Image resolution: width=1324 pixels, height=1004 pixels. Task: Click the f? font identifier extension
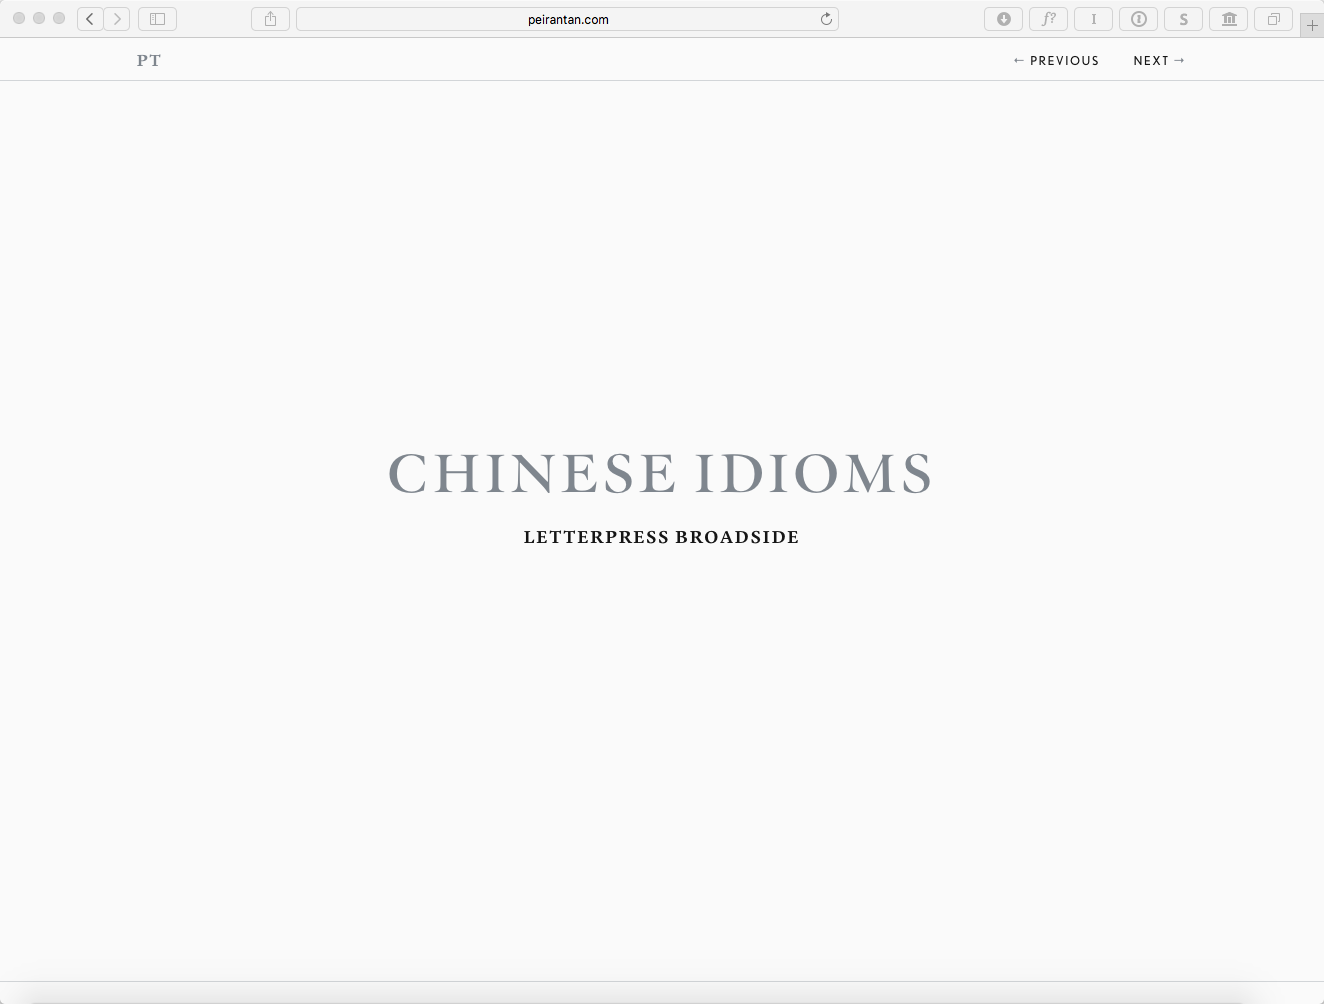click(1048, 19)
